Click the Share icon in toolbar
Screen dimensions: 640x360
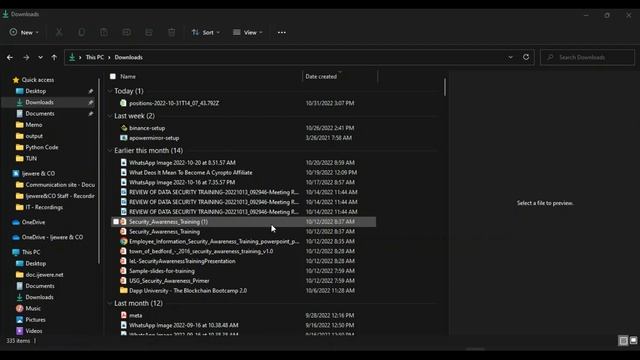tap(149, 33)
